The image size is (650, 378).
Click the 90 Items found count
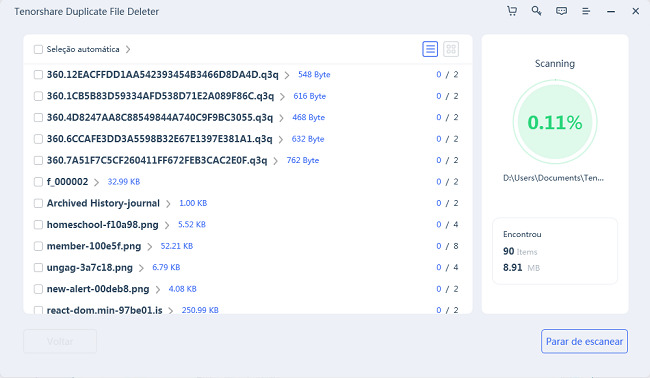pos(520,252)
